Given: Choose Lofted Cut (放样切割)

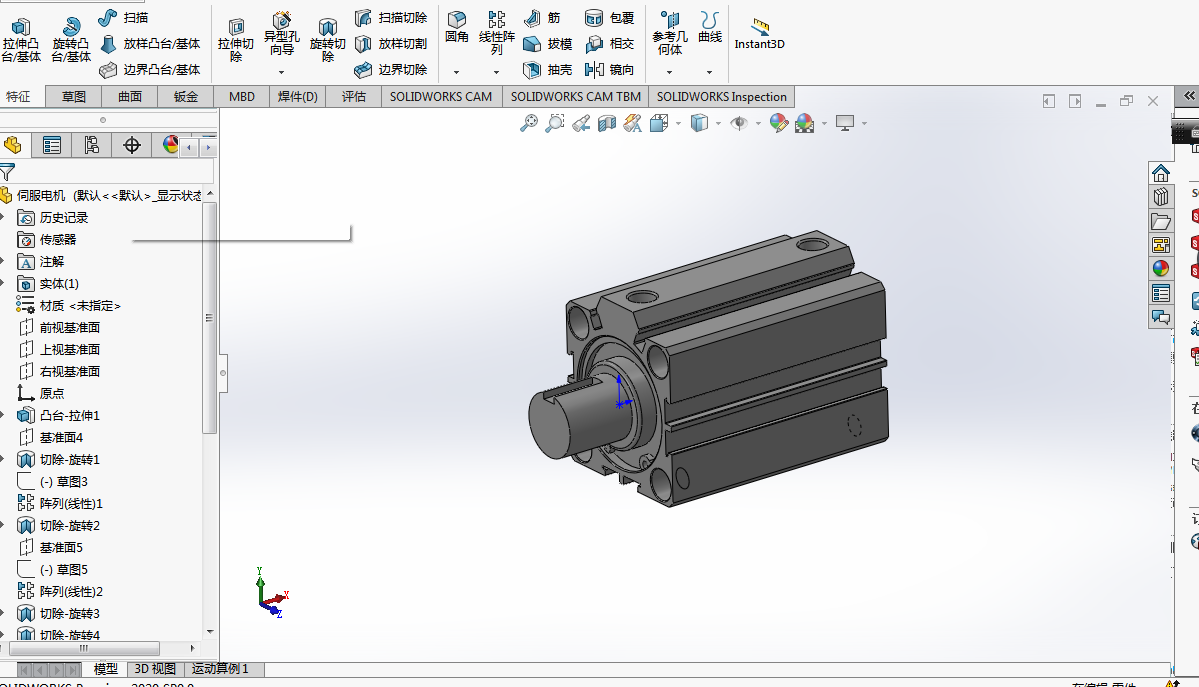Looking at the screenshot, I should [x=391, y=44].
